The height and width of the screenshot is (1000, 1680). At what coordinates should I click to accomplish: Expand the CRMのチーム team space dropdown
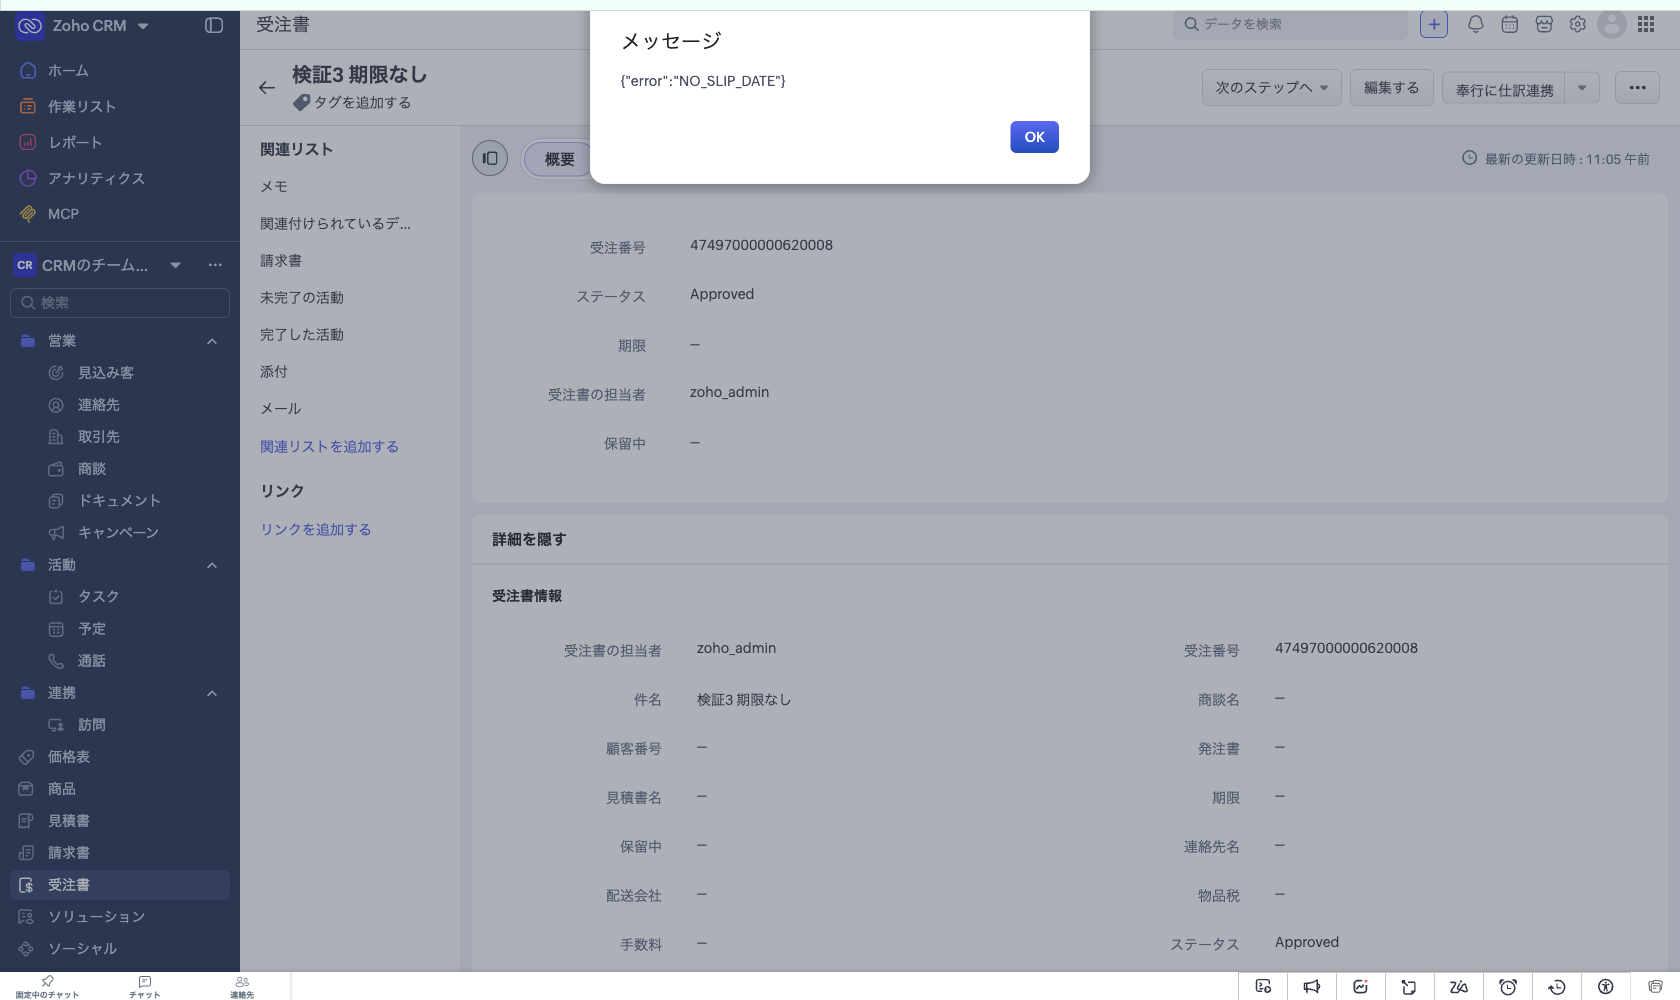coord(175,265)
